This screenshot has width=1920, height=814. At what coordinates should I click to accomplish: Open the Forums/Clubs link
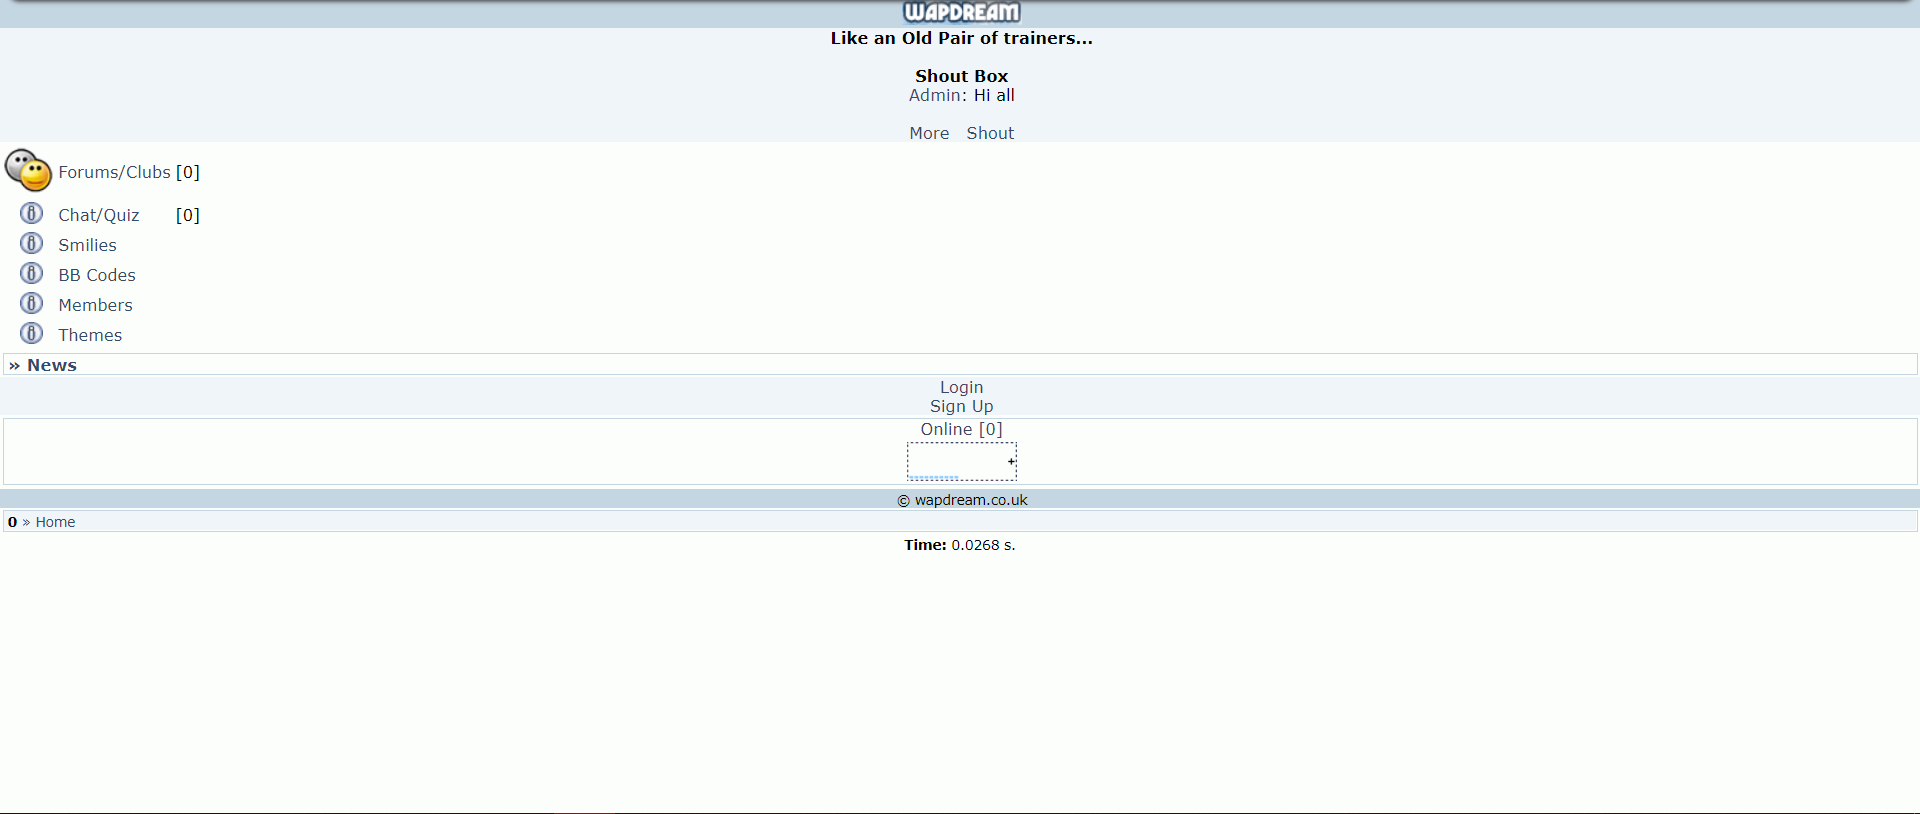[114, 172]
